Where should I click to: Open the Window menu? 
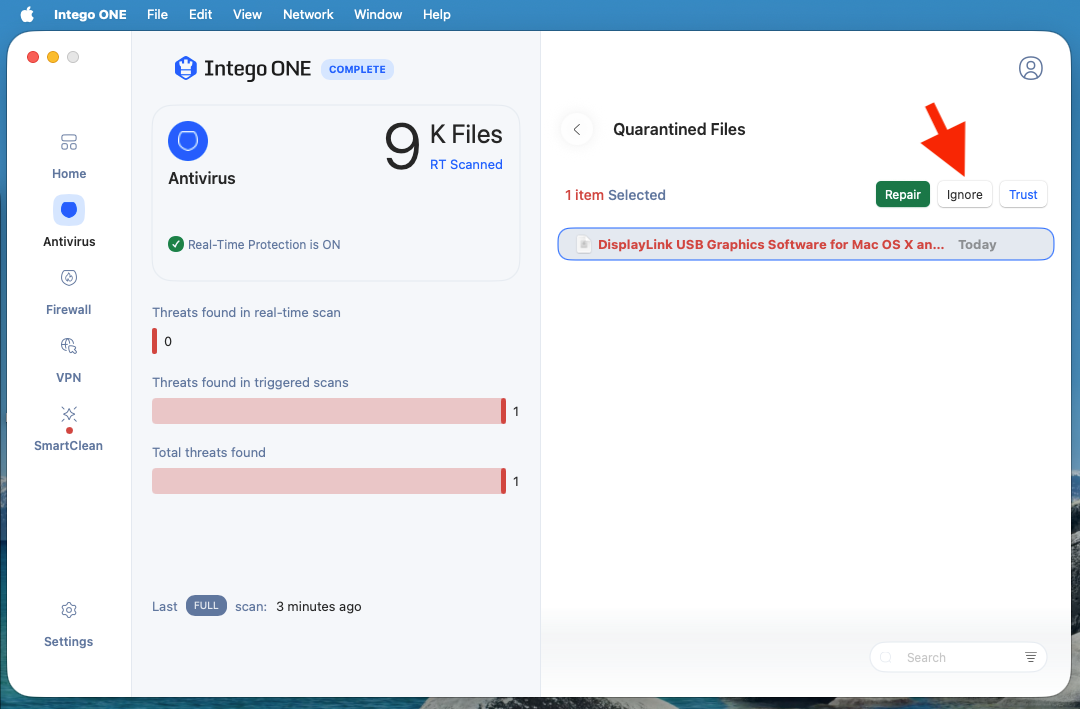click(x=378, y=14)
